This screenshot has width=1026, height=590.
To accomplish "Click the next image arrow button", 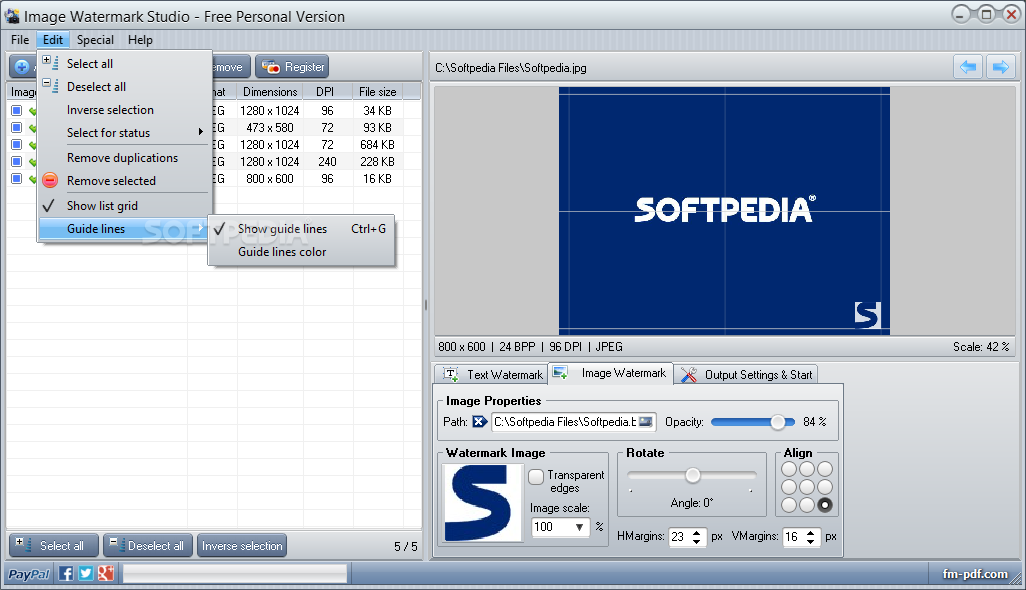I will [x=1000, y=67].
